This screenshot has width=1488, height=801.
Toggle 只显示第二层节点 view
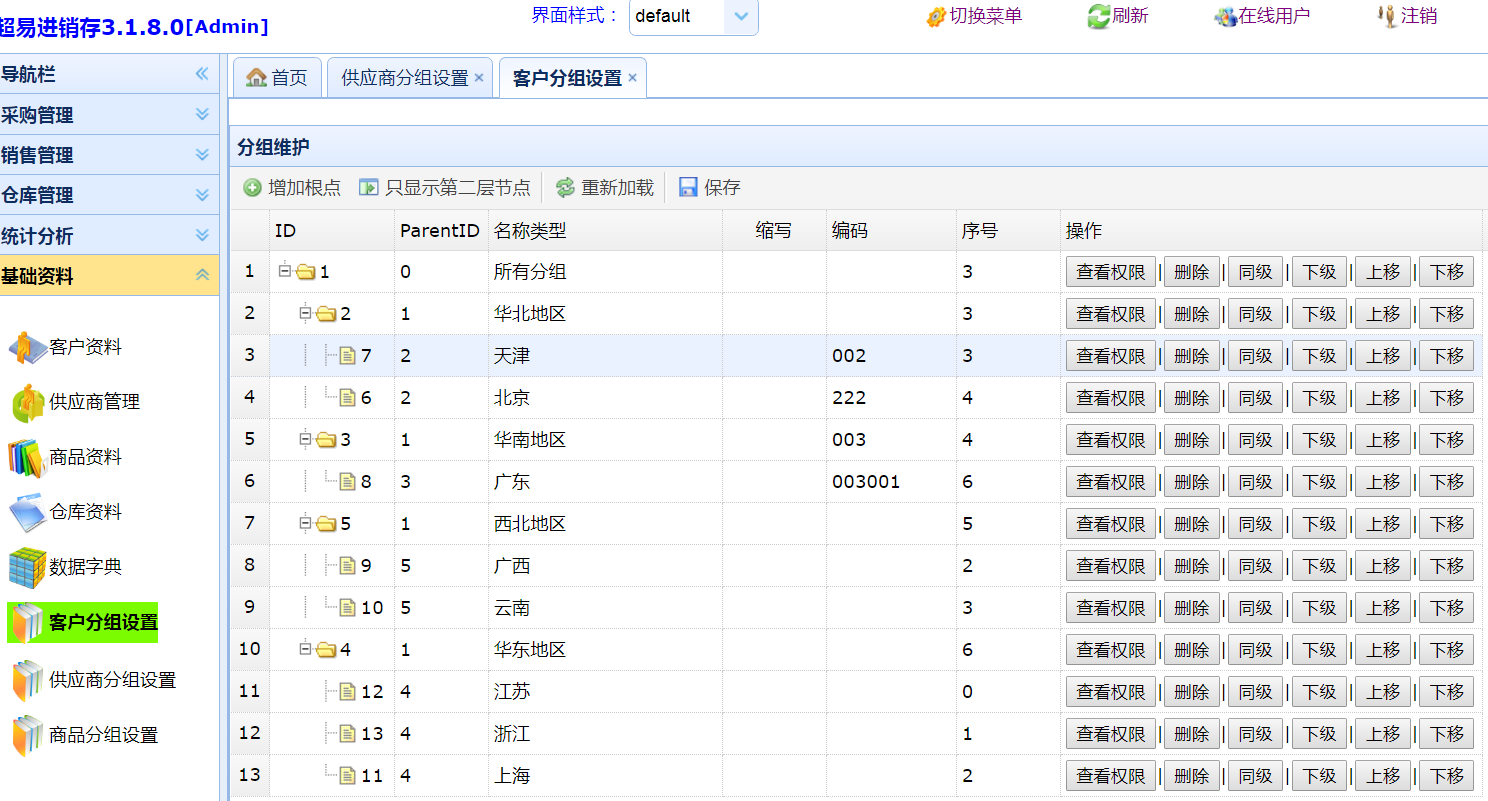point(445,188)
